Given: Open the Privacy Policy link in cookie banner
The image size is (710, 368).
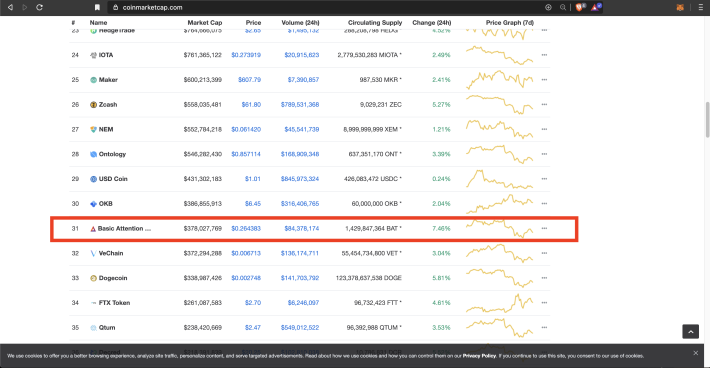Looking at the screenshot, I should 479,356.
